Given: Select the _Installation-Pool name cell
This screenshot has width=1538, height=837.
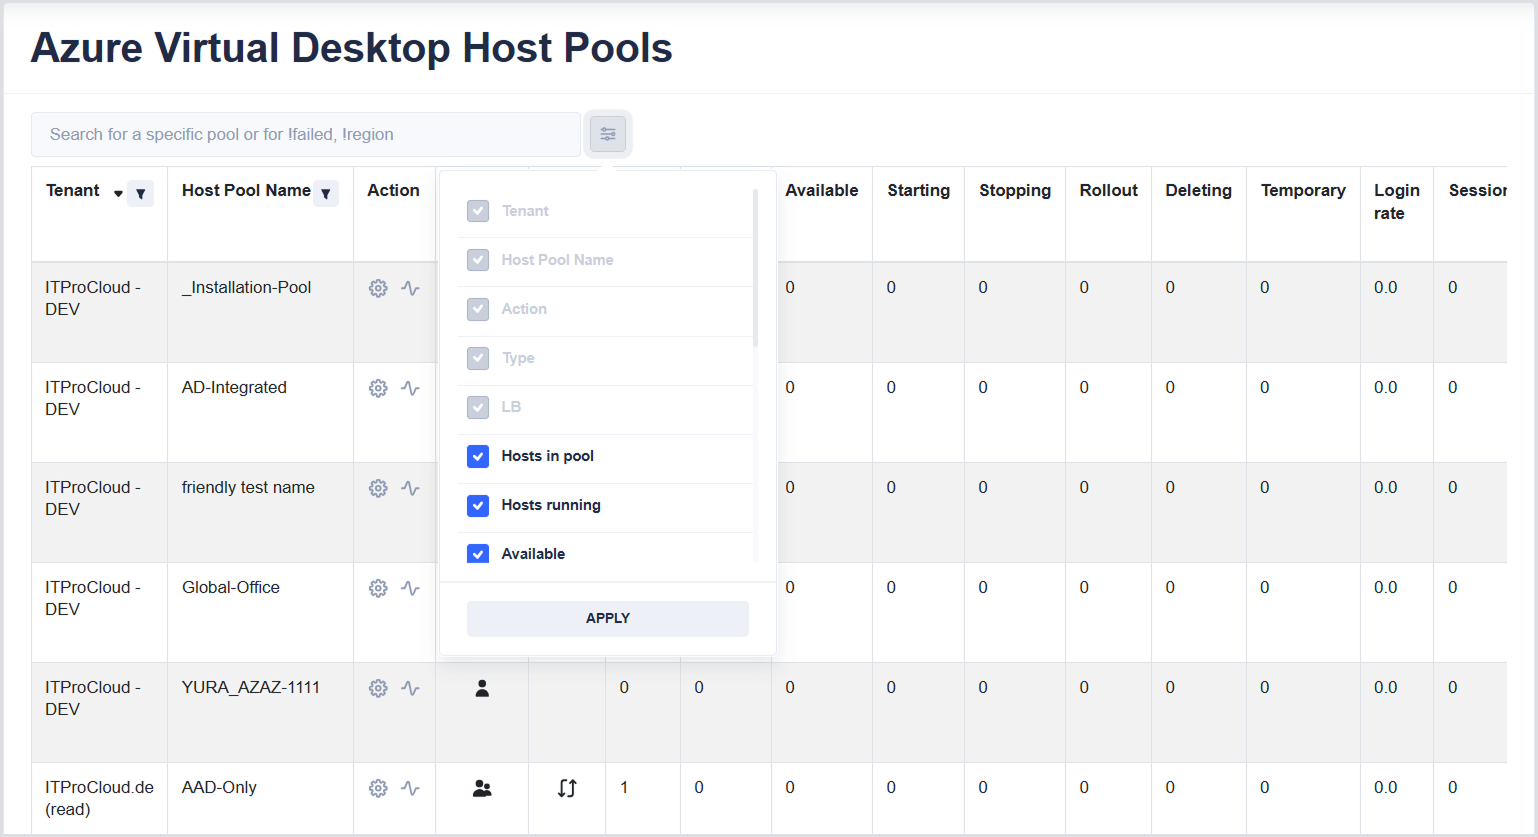Looking at the screenshot, I should point(246,287).
